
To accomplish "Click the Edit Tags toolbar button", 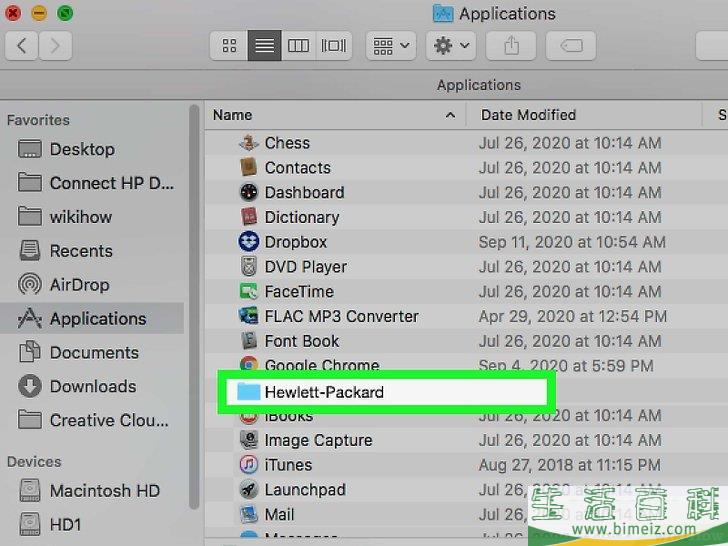I will point(571,46).
